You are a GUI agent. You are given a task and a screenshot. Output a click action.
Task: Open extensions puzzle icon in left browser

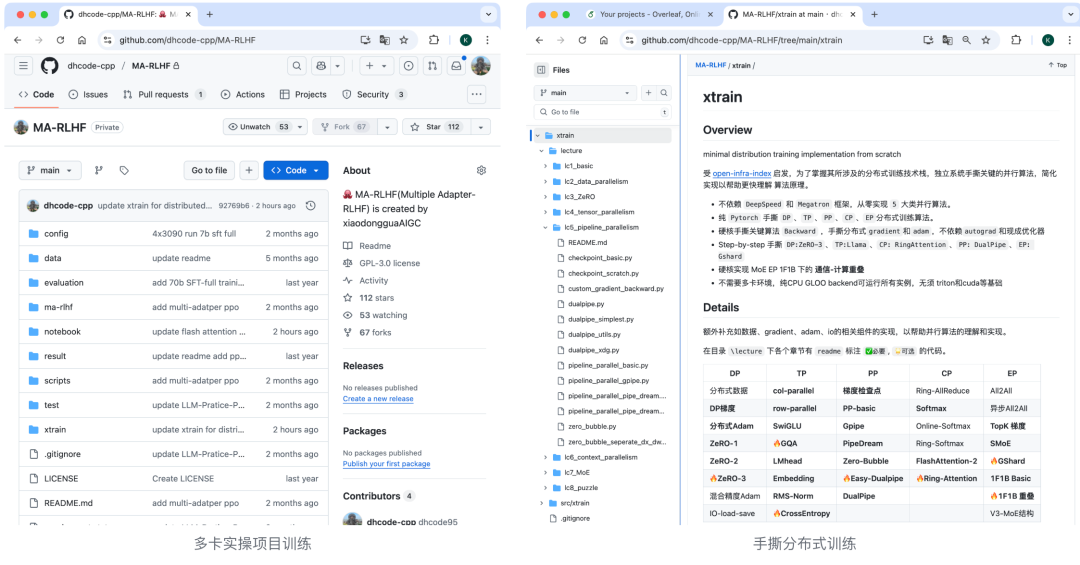point(434,40)
